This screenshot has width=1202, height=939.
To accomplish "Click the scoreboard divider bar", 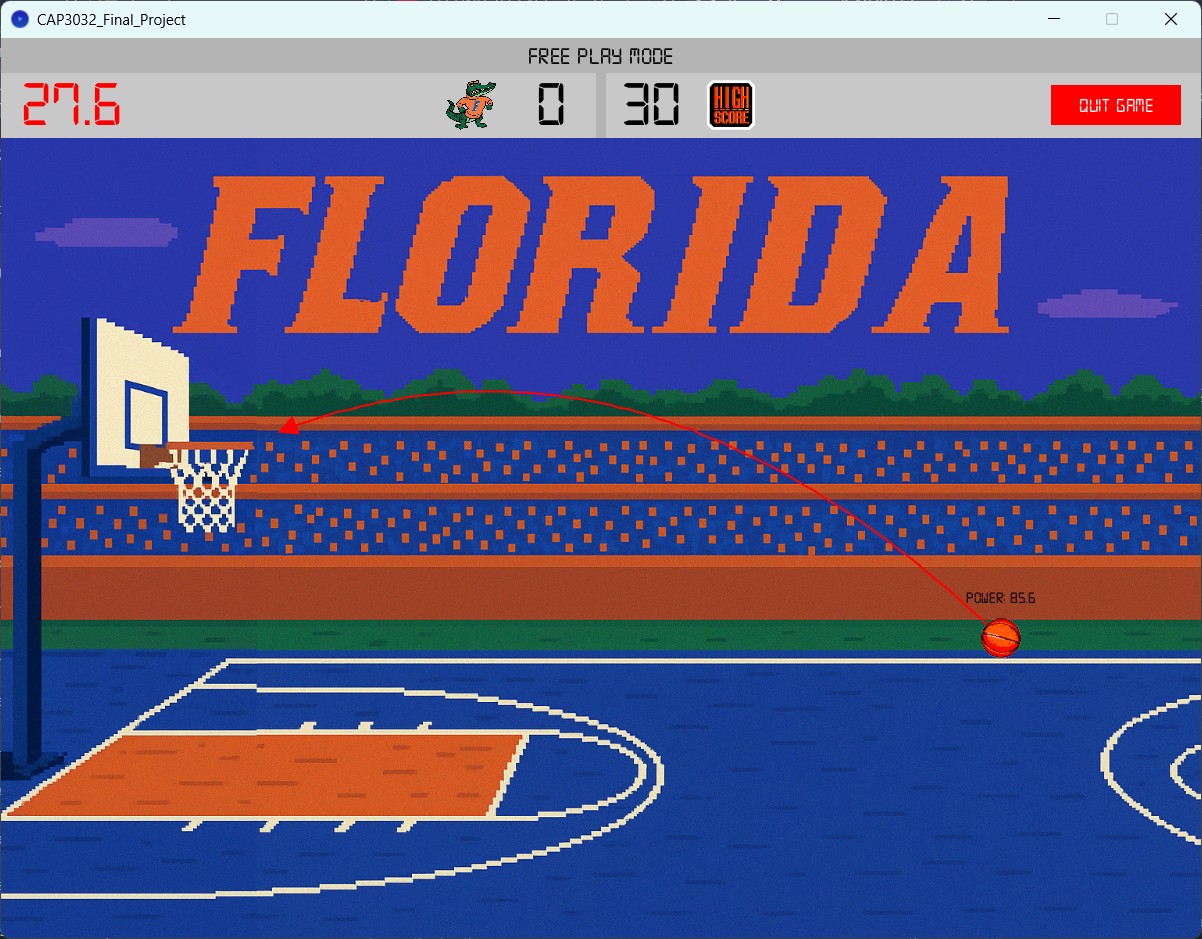I will (601, 104).
